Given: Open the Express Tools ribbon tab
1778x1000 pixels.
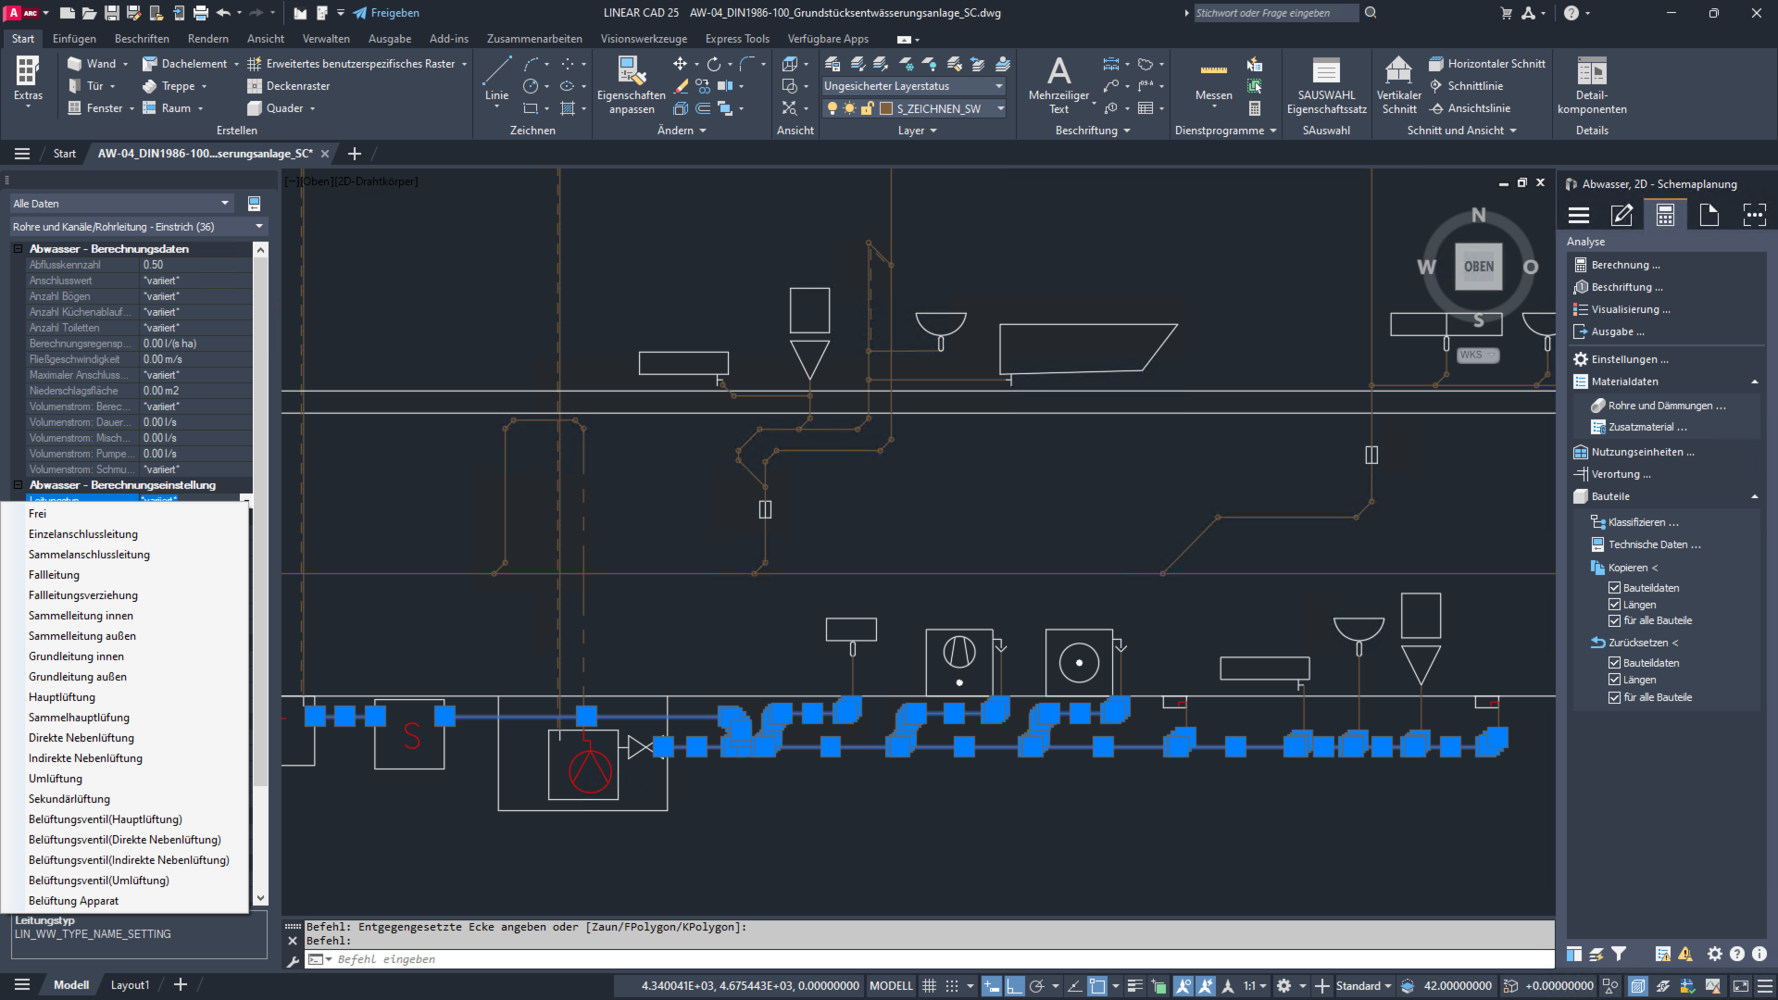Looking at the screenshot, I should tap(737, 39).
